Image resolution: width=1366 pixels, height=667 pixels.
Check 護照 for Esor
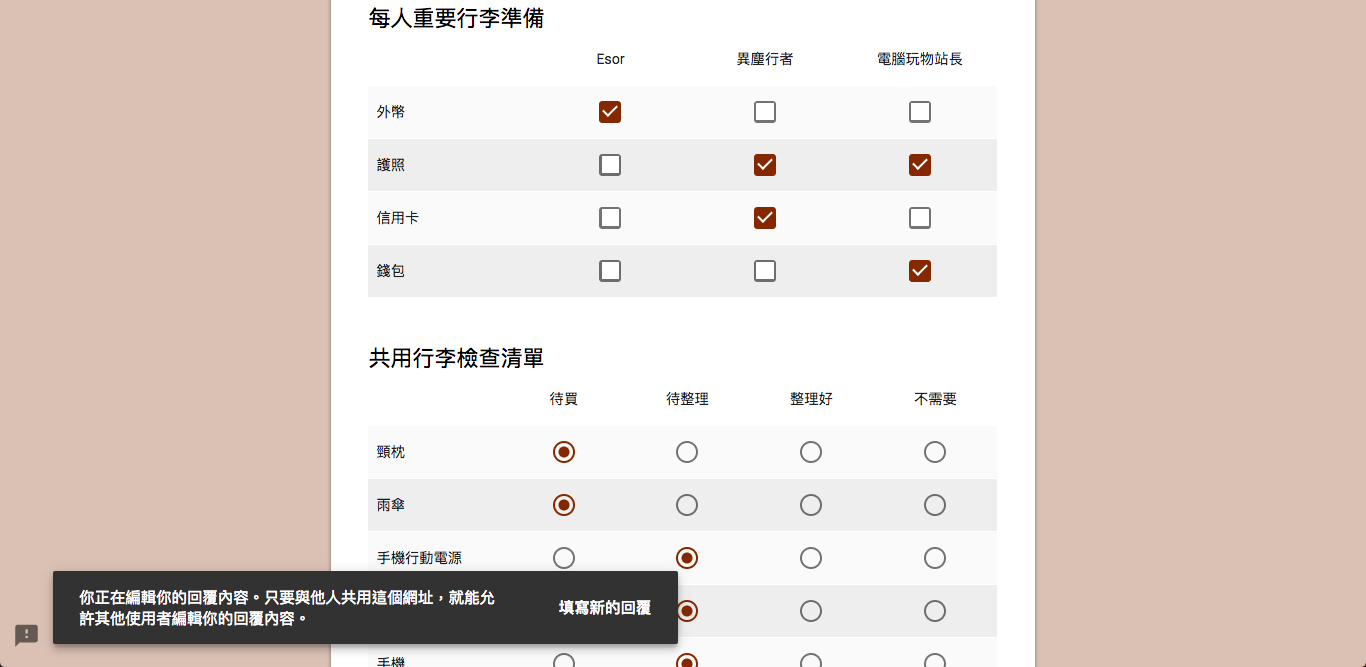pyautogui.click(x=610, y=165)
